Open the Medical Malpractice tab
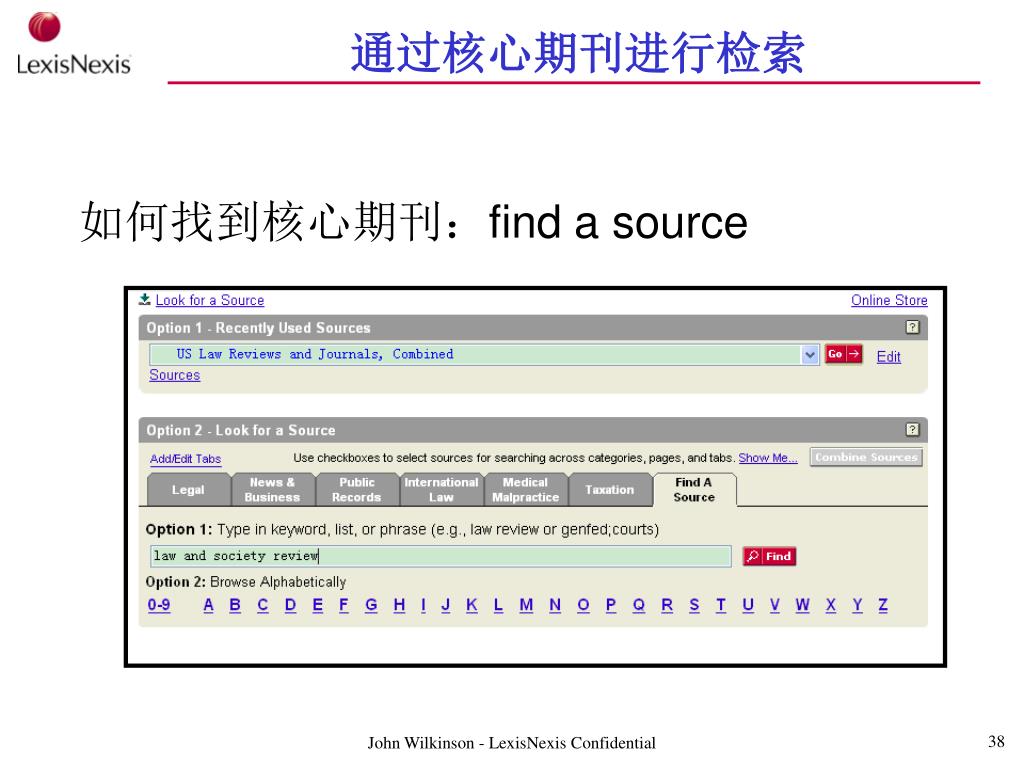1024x768 pixels. pos(526,490)
